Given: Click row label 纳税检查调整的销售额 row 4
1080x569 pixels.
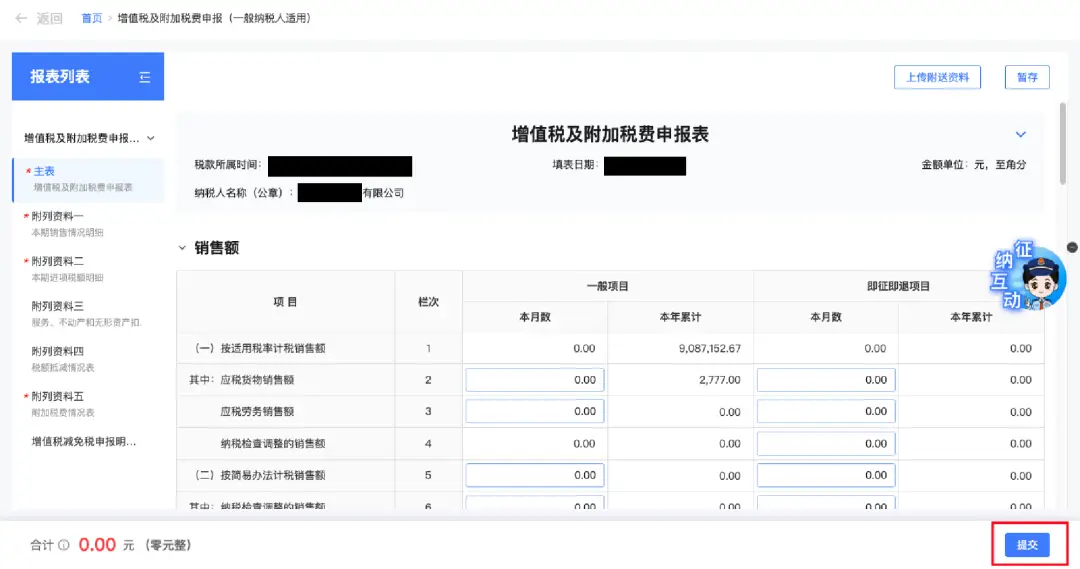Looking at the screenshot, I should pos(273,444).
